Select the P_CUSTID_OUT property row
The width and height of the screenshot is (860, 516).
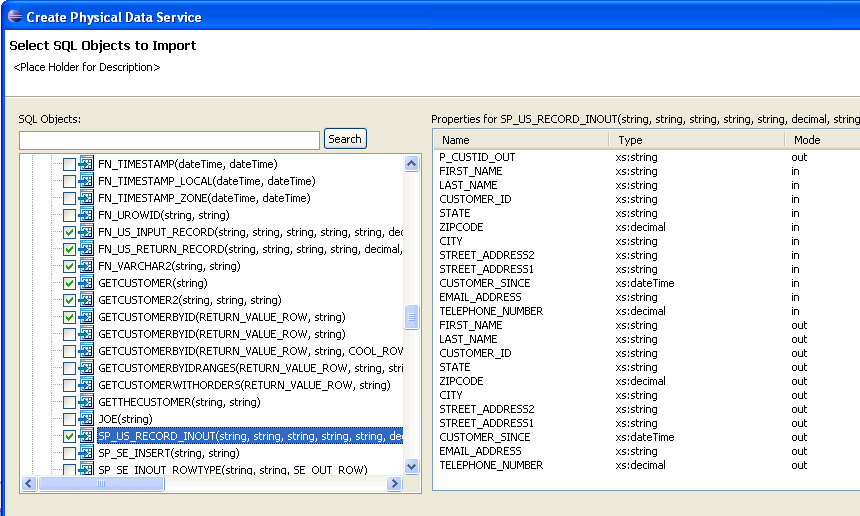click(x=647, y=157)
